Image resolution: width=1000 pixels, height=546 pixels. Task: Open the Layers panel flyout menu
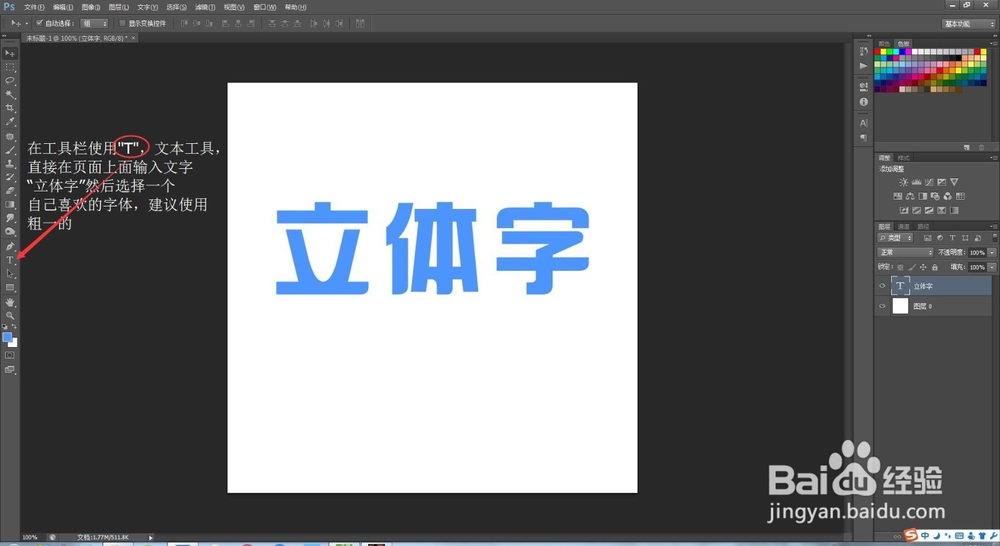tap(993, 226)
